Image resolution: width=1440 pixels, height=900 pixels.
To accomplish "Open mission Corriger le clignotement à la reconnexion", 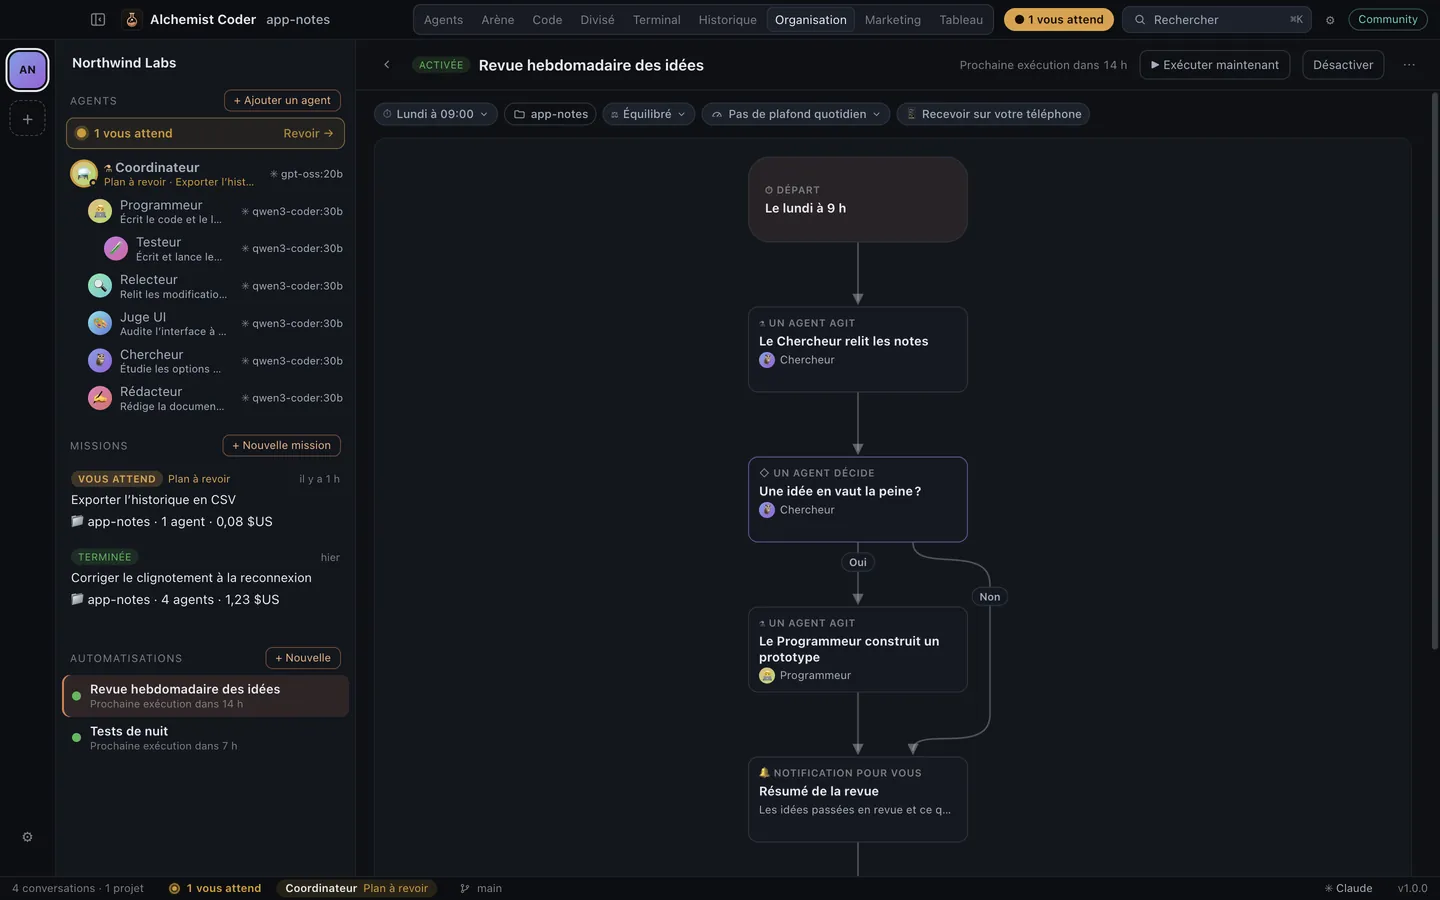I will 205,578.
